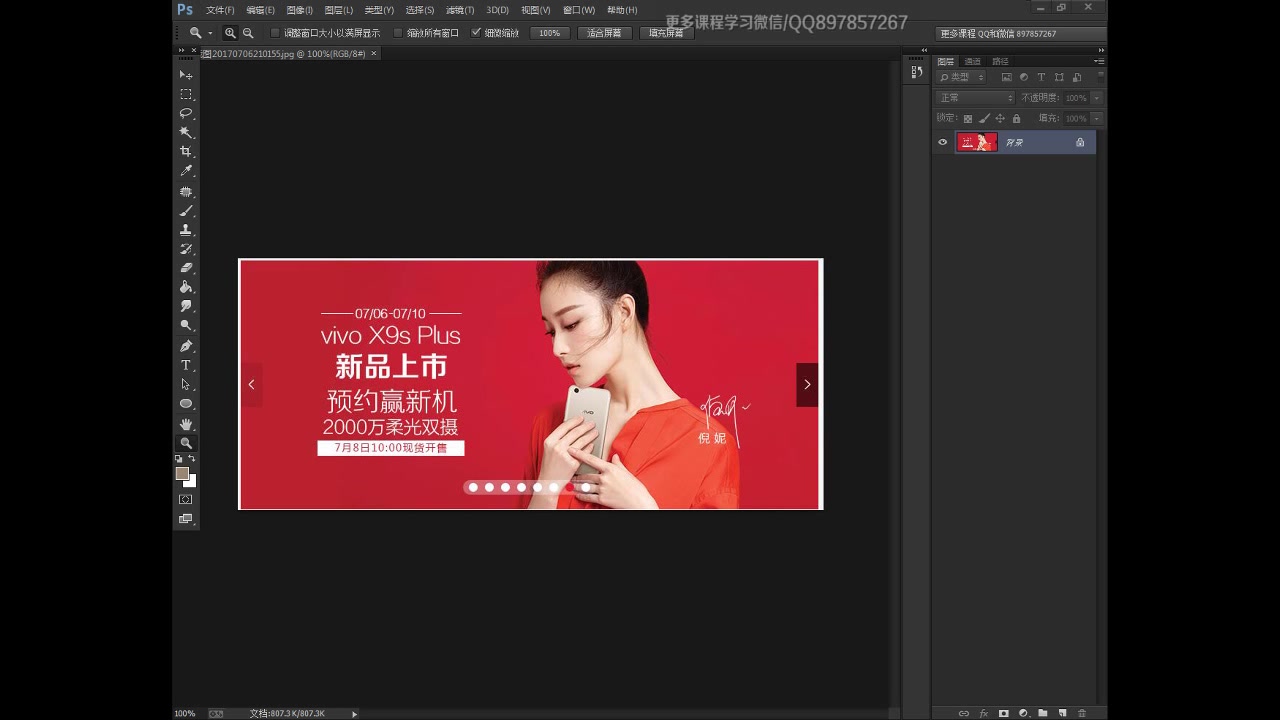This screenshot has height=720, width=1280.
Task: Create a new layer group
Action: click(1042, 713)
